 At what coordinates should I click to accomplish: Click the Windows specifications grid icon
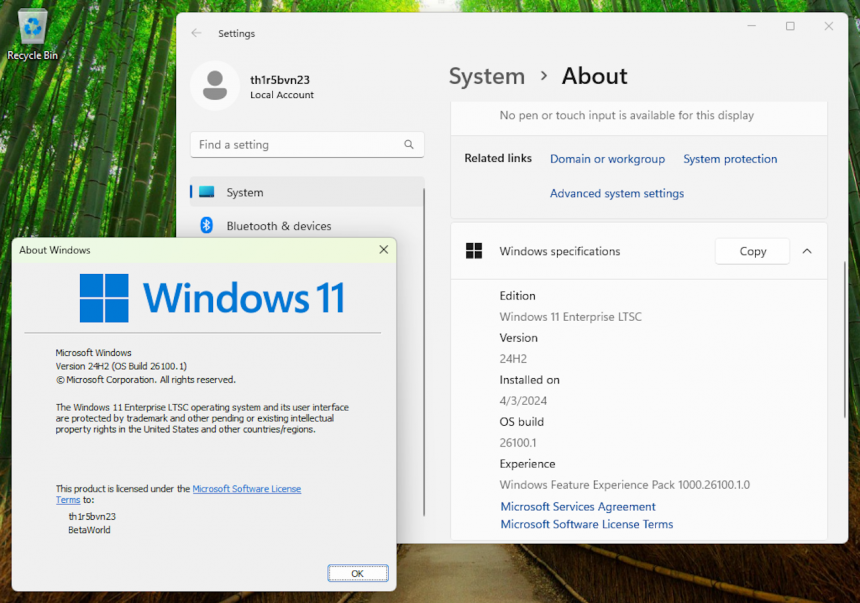(x=474, y=251)
